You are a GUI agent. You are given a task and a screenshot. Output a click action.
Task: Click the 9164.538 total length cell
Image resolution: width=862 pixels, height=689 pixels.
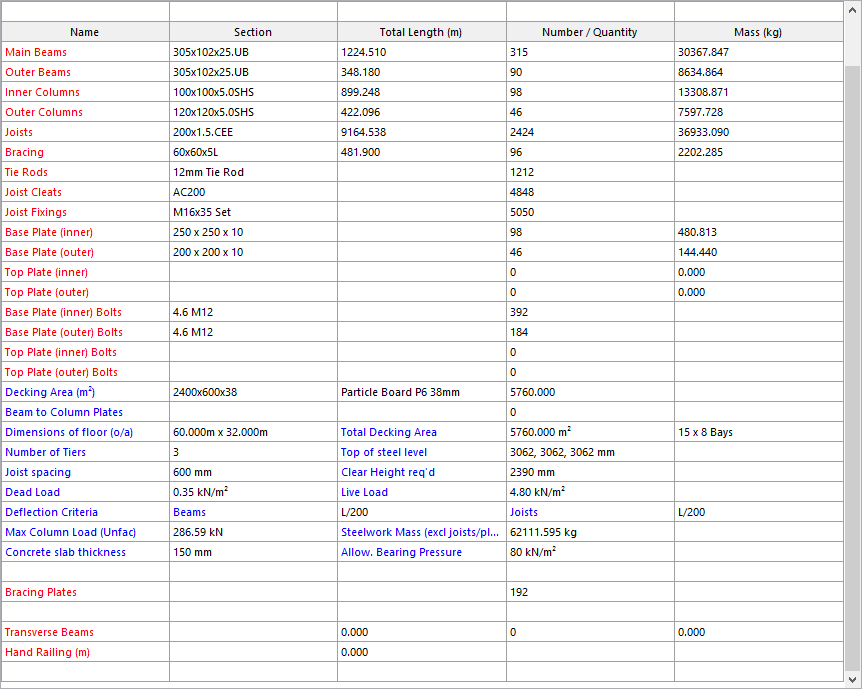422,132
